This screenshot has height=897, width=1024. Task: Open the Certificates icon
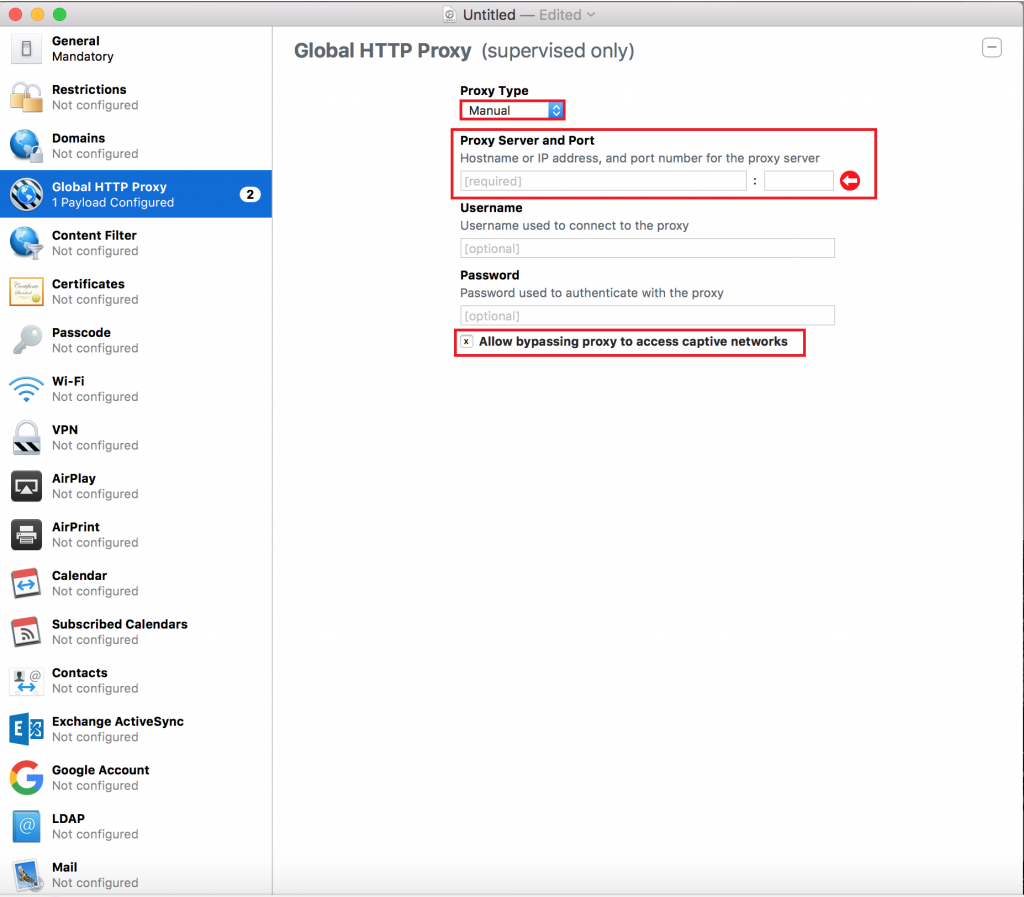pos(26,292)
